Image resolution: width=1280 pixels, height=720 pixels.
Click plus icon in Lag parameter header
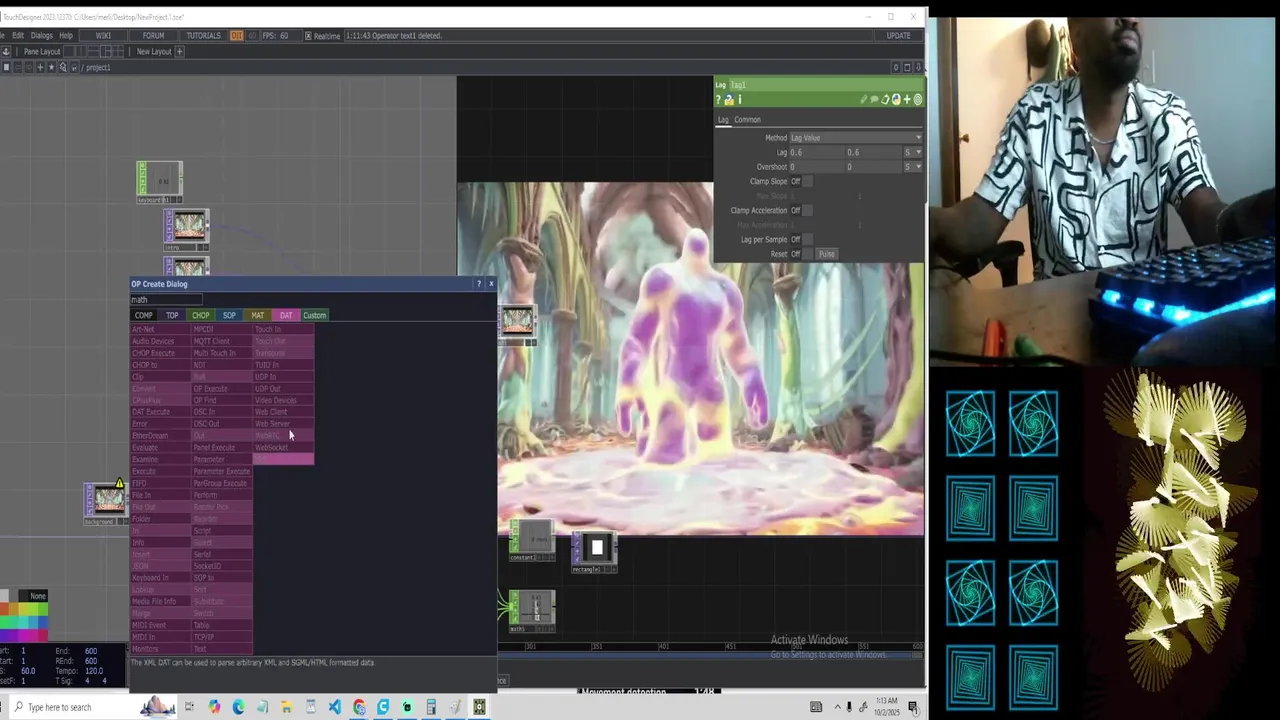(x=907, y=100)
